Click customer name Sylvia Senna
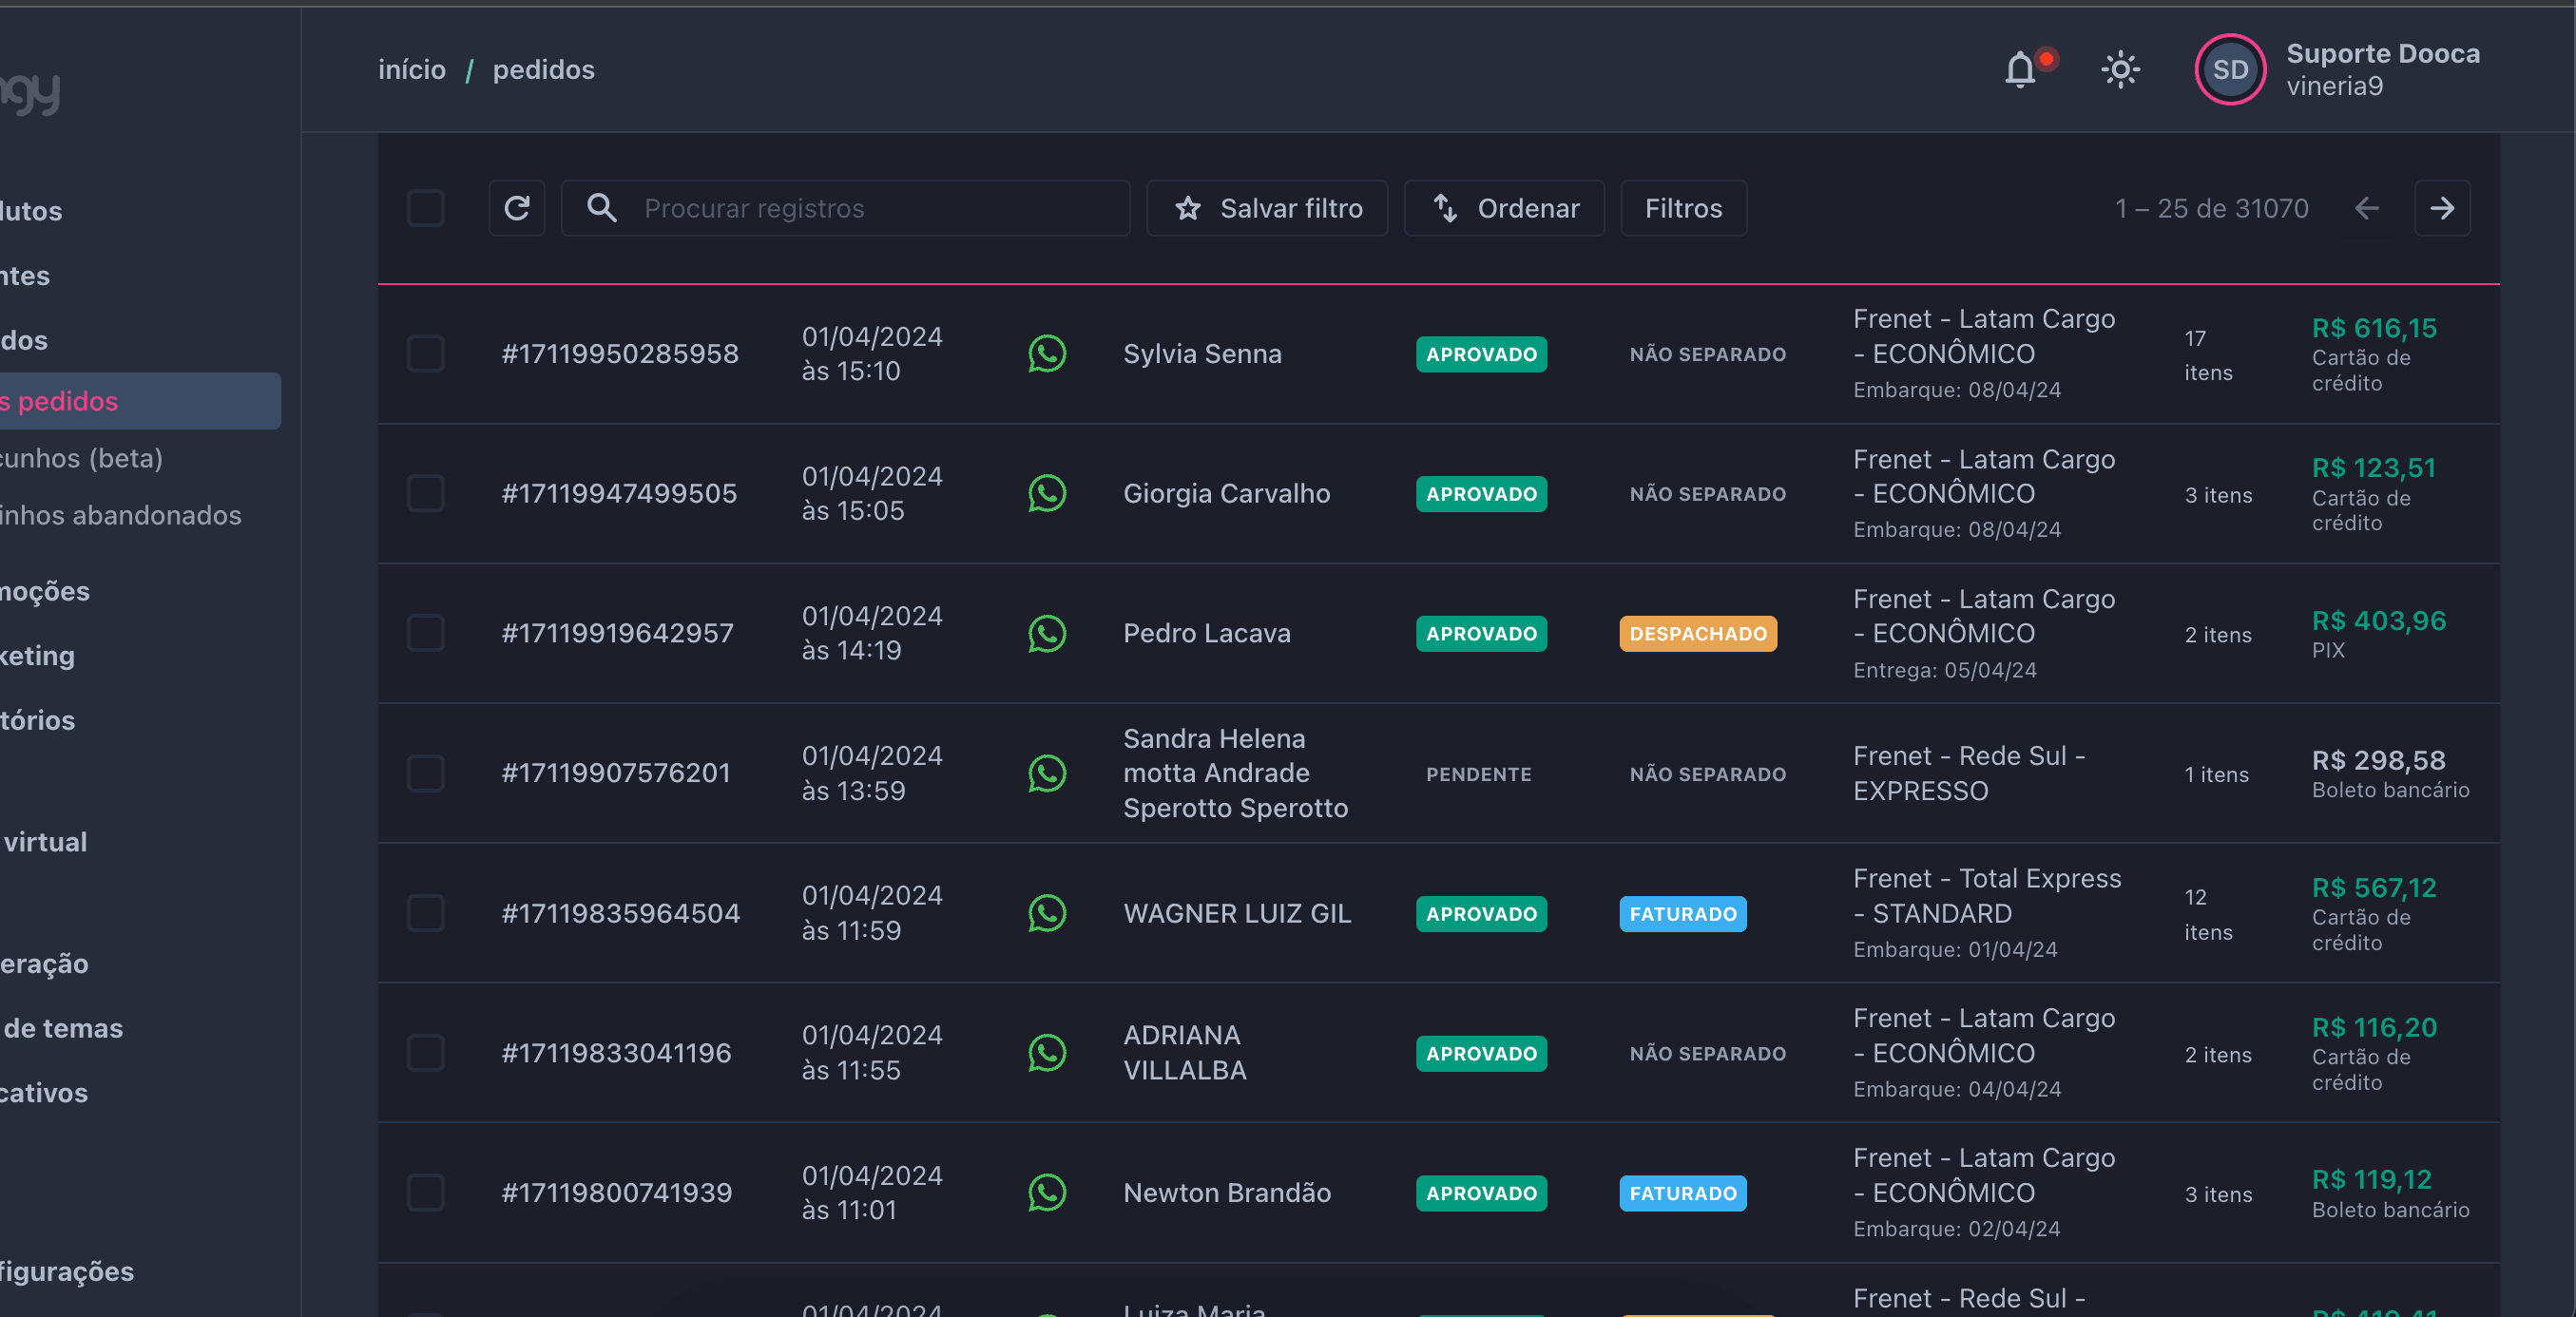Screen dimensions: 2576x1317 pyautogui.click(x=1202, y=354)
